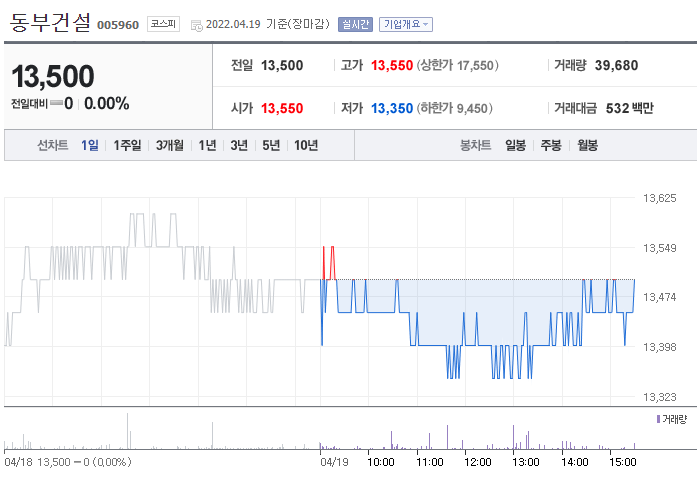
Task: Click the 11:00 time axis label
Action: pyautogui.click(x=429, y=462)
